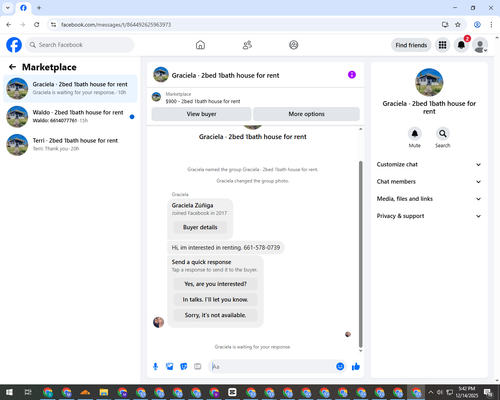The width and height of the screenshot is (500, 400).
Task: Open the Groups icon in top navigation
Action: click(x=294, y=45)
